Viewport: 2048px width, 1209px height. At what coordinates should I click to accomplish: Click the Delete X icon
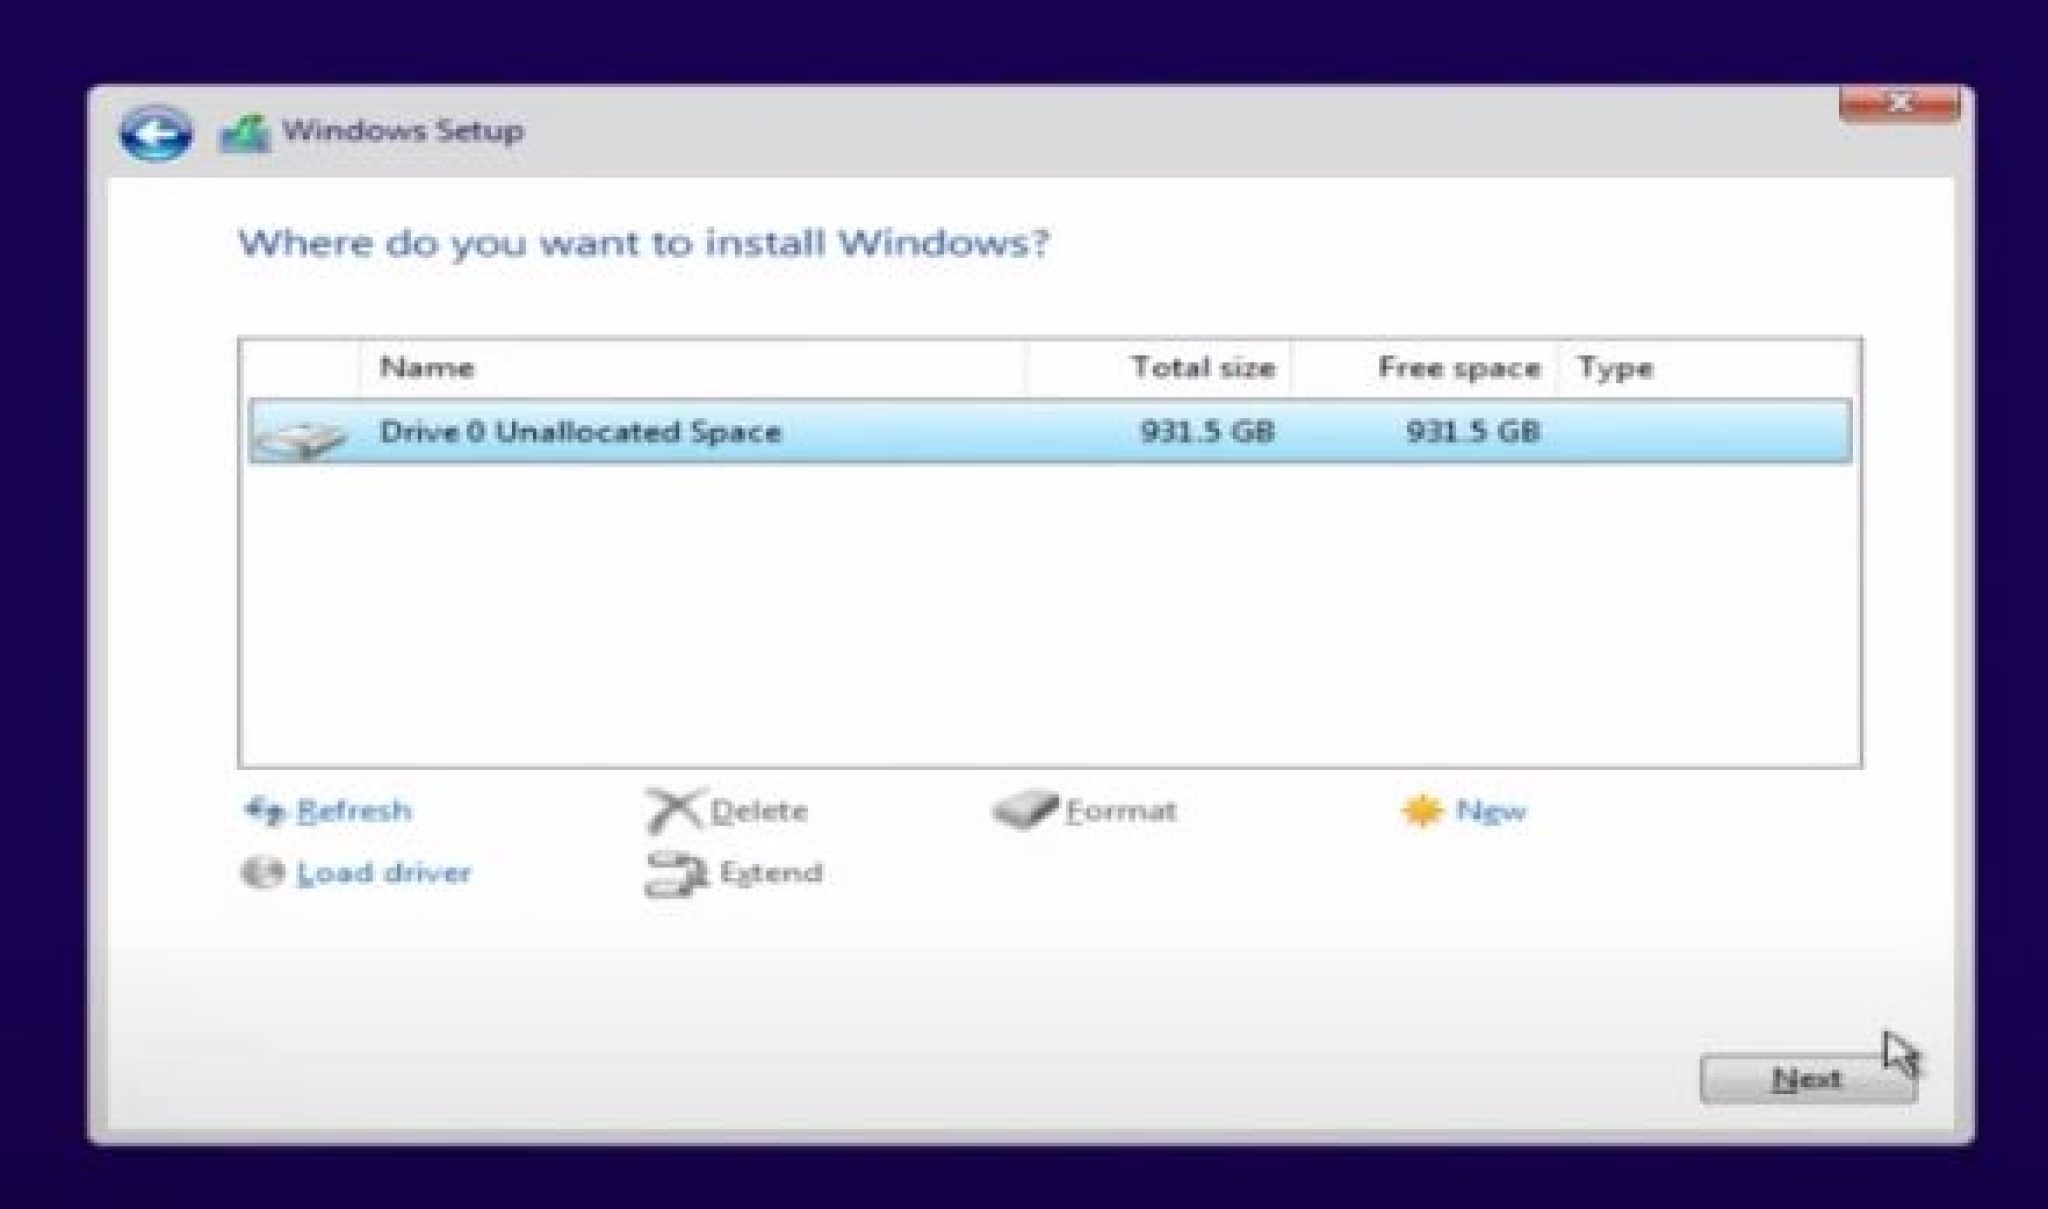674,810
